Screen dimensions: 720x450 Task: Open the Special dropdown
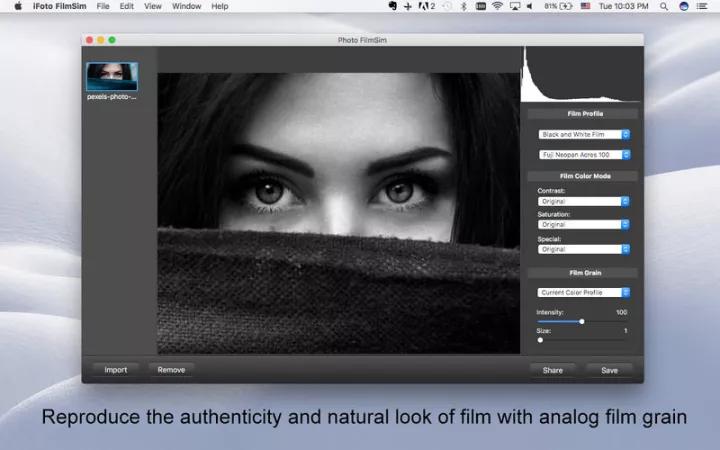[583, 249]
